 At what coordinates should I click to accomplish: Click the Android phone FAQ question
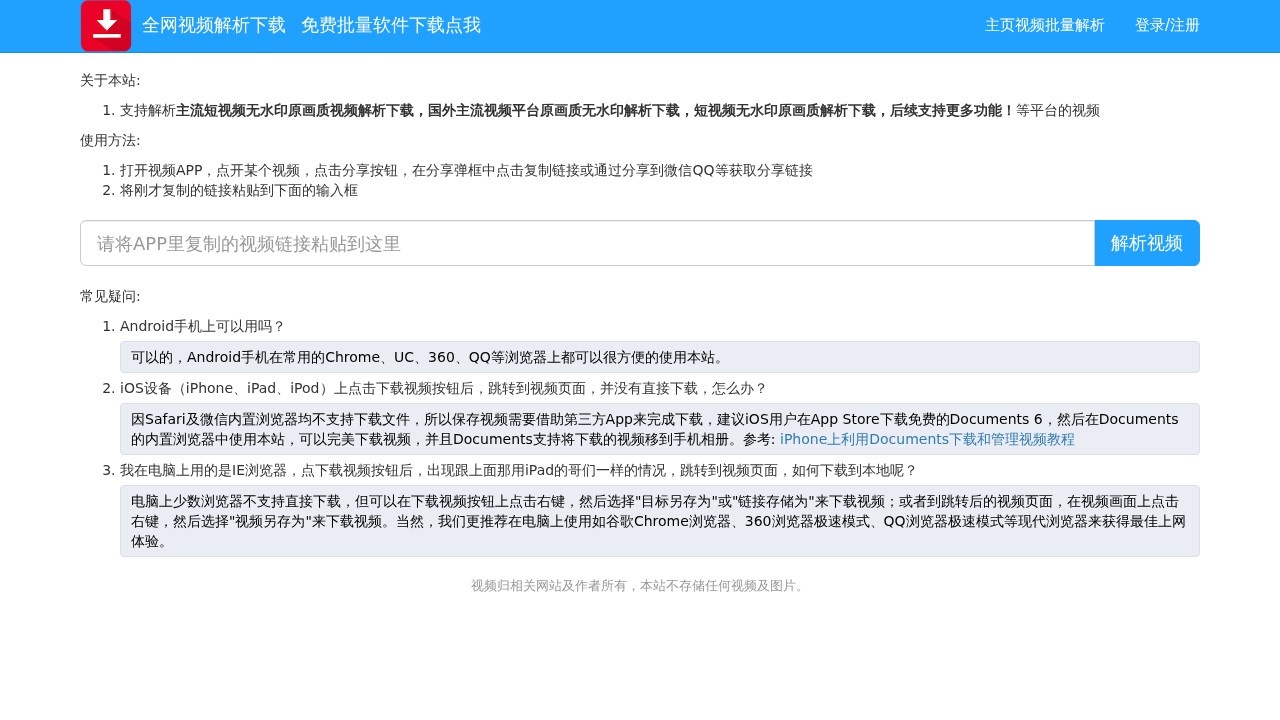coord(202,326)
